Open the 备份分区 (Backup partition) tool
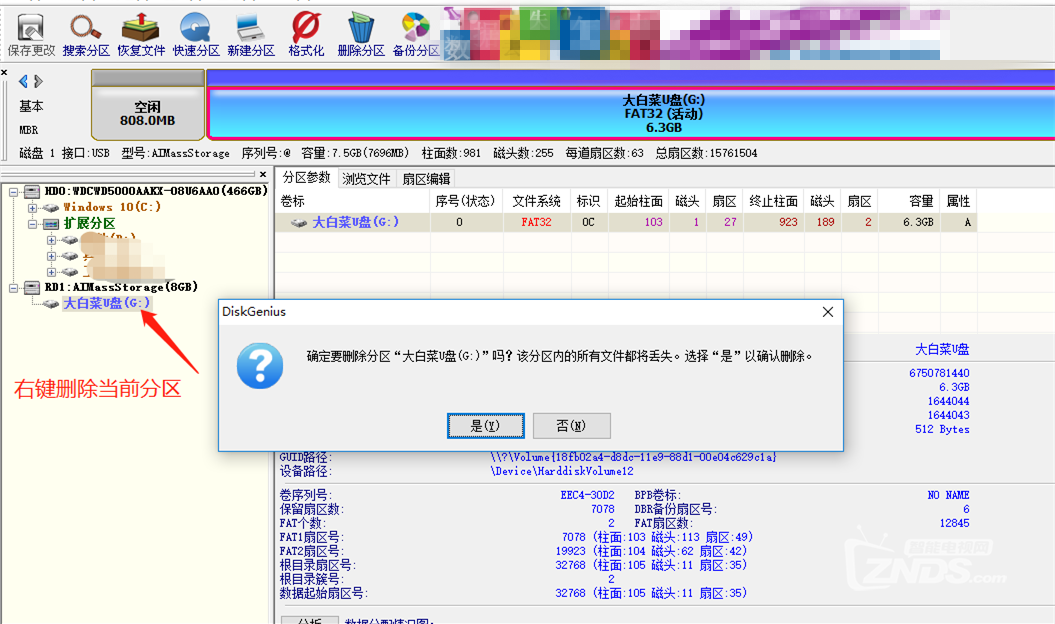Viewport: 1055px width, 624px height. (x=416, y=35)
